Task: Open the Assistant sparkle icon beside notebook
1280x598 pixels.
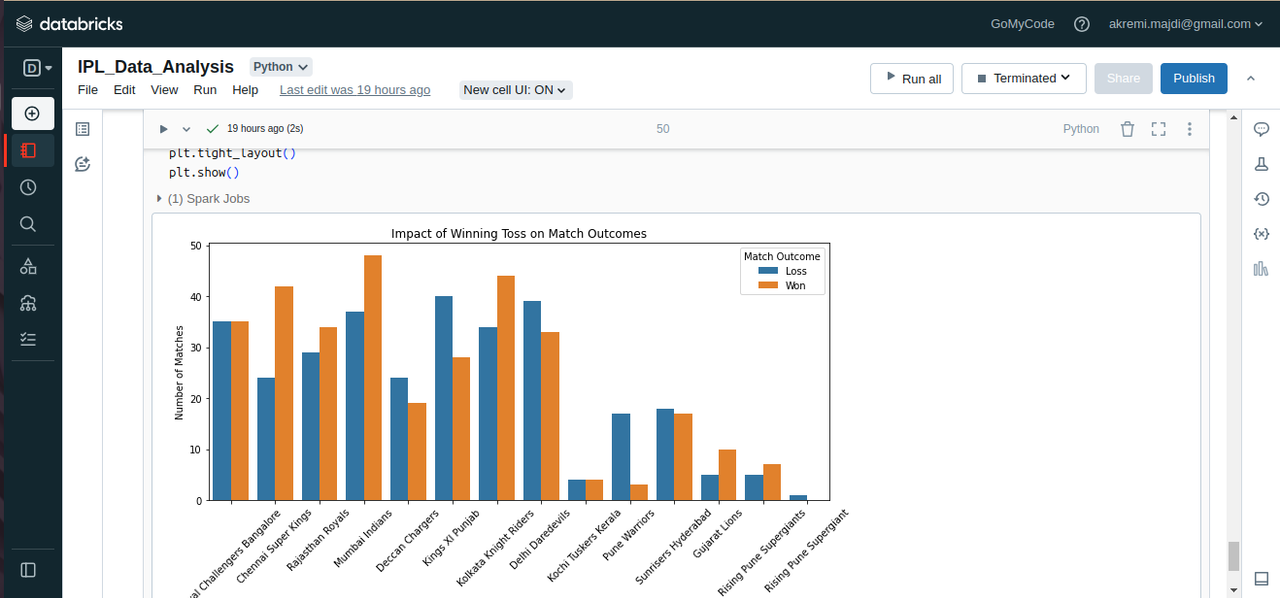Action: [83, 164]
